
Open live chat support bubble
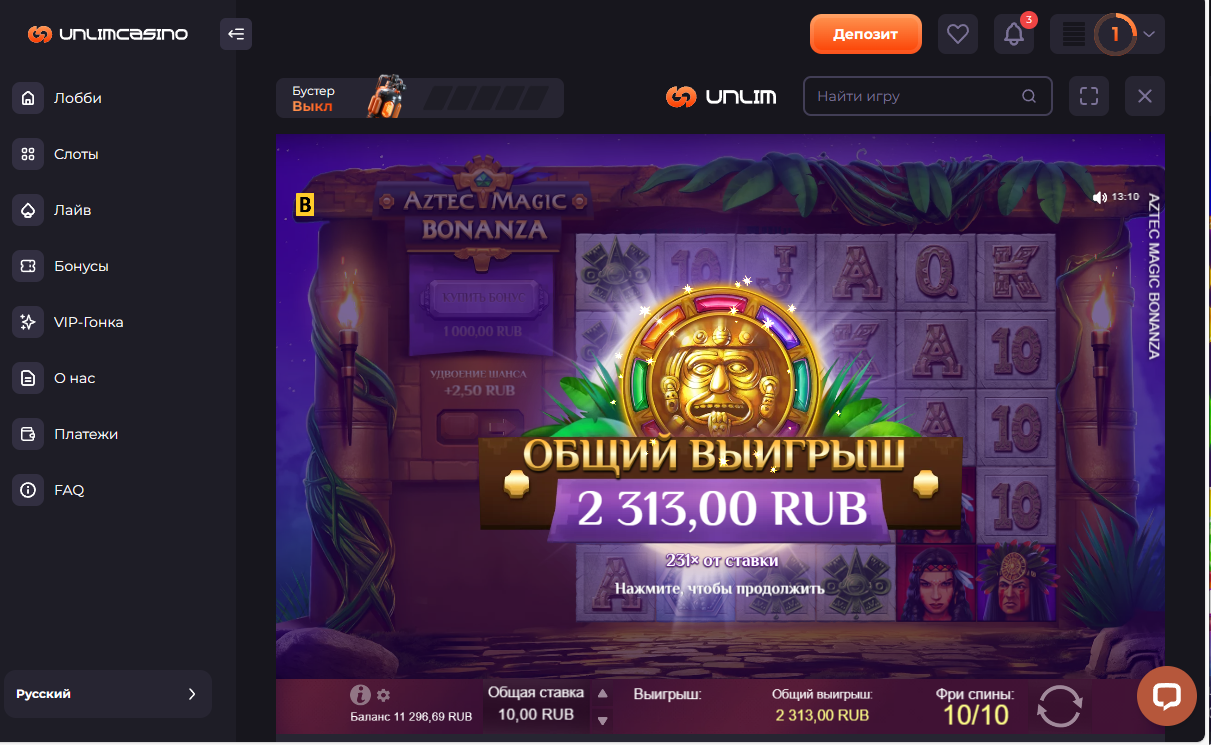(x=1167, y=696)
